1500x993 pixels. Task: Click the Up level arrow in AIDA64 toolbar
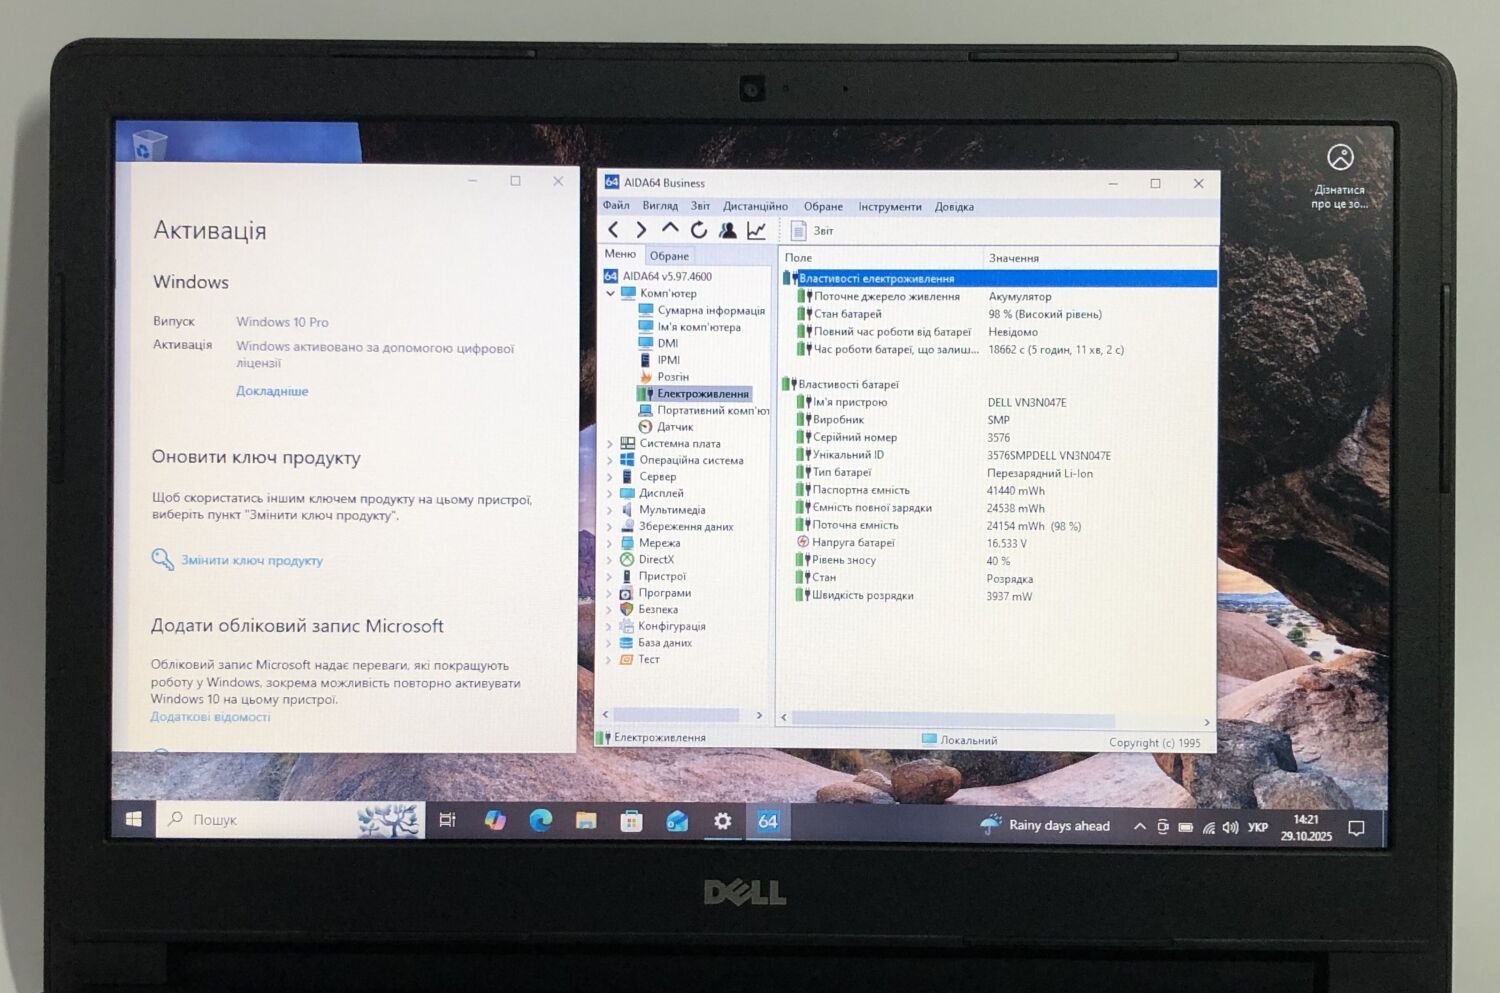point(670,229)
